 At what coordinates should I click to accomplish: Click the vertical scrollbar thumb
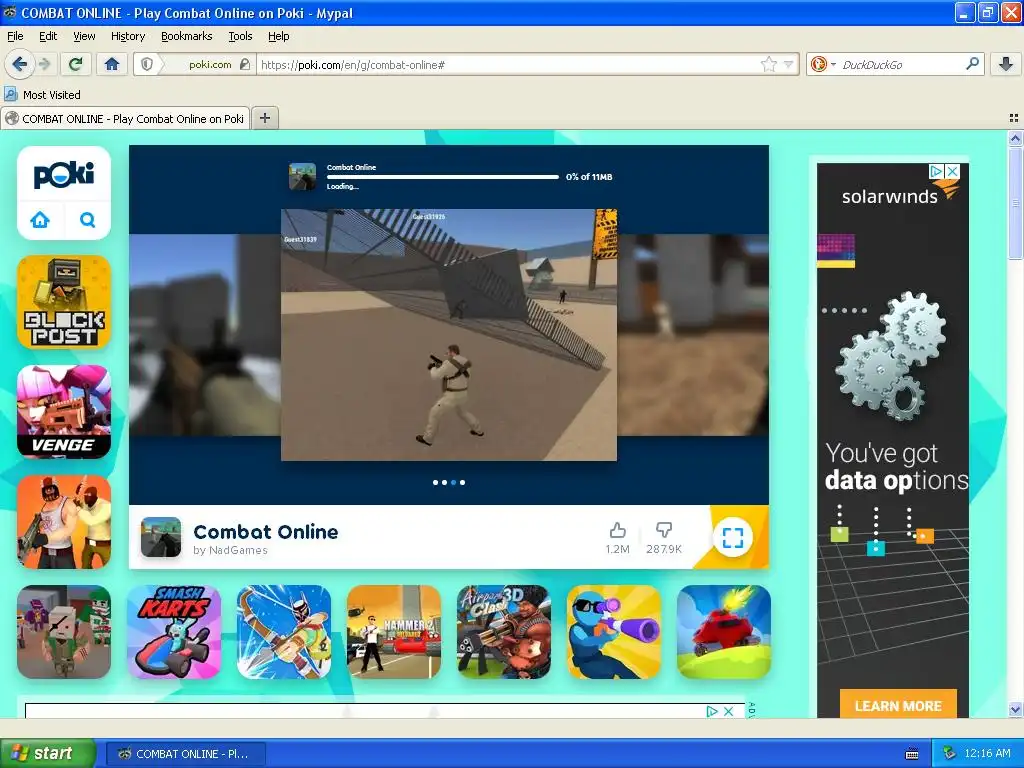coord(1015,202)
